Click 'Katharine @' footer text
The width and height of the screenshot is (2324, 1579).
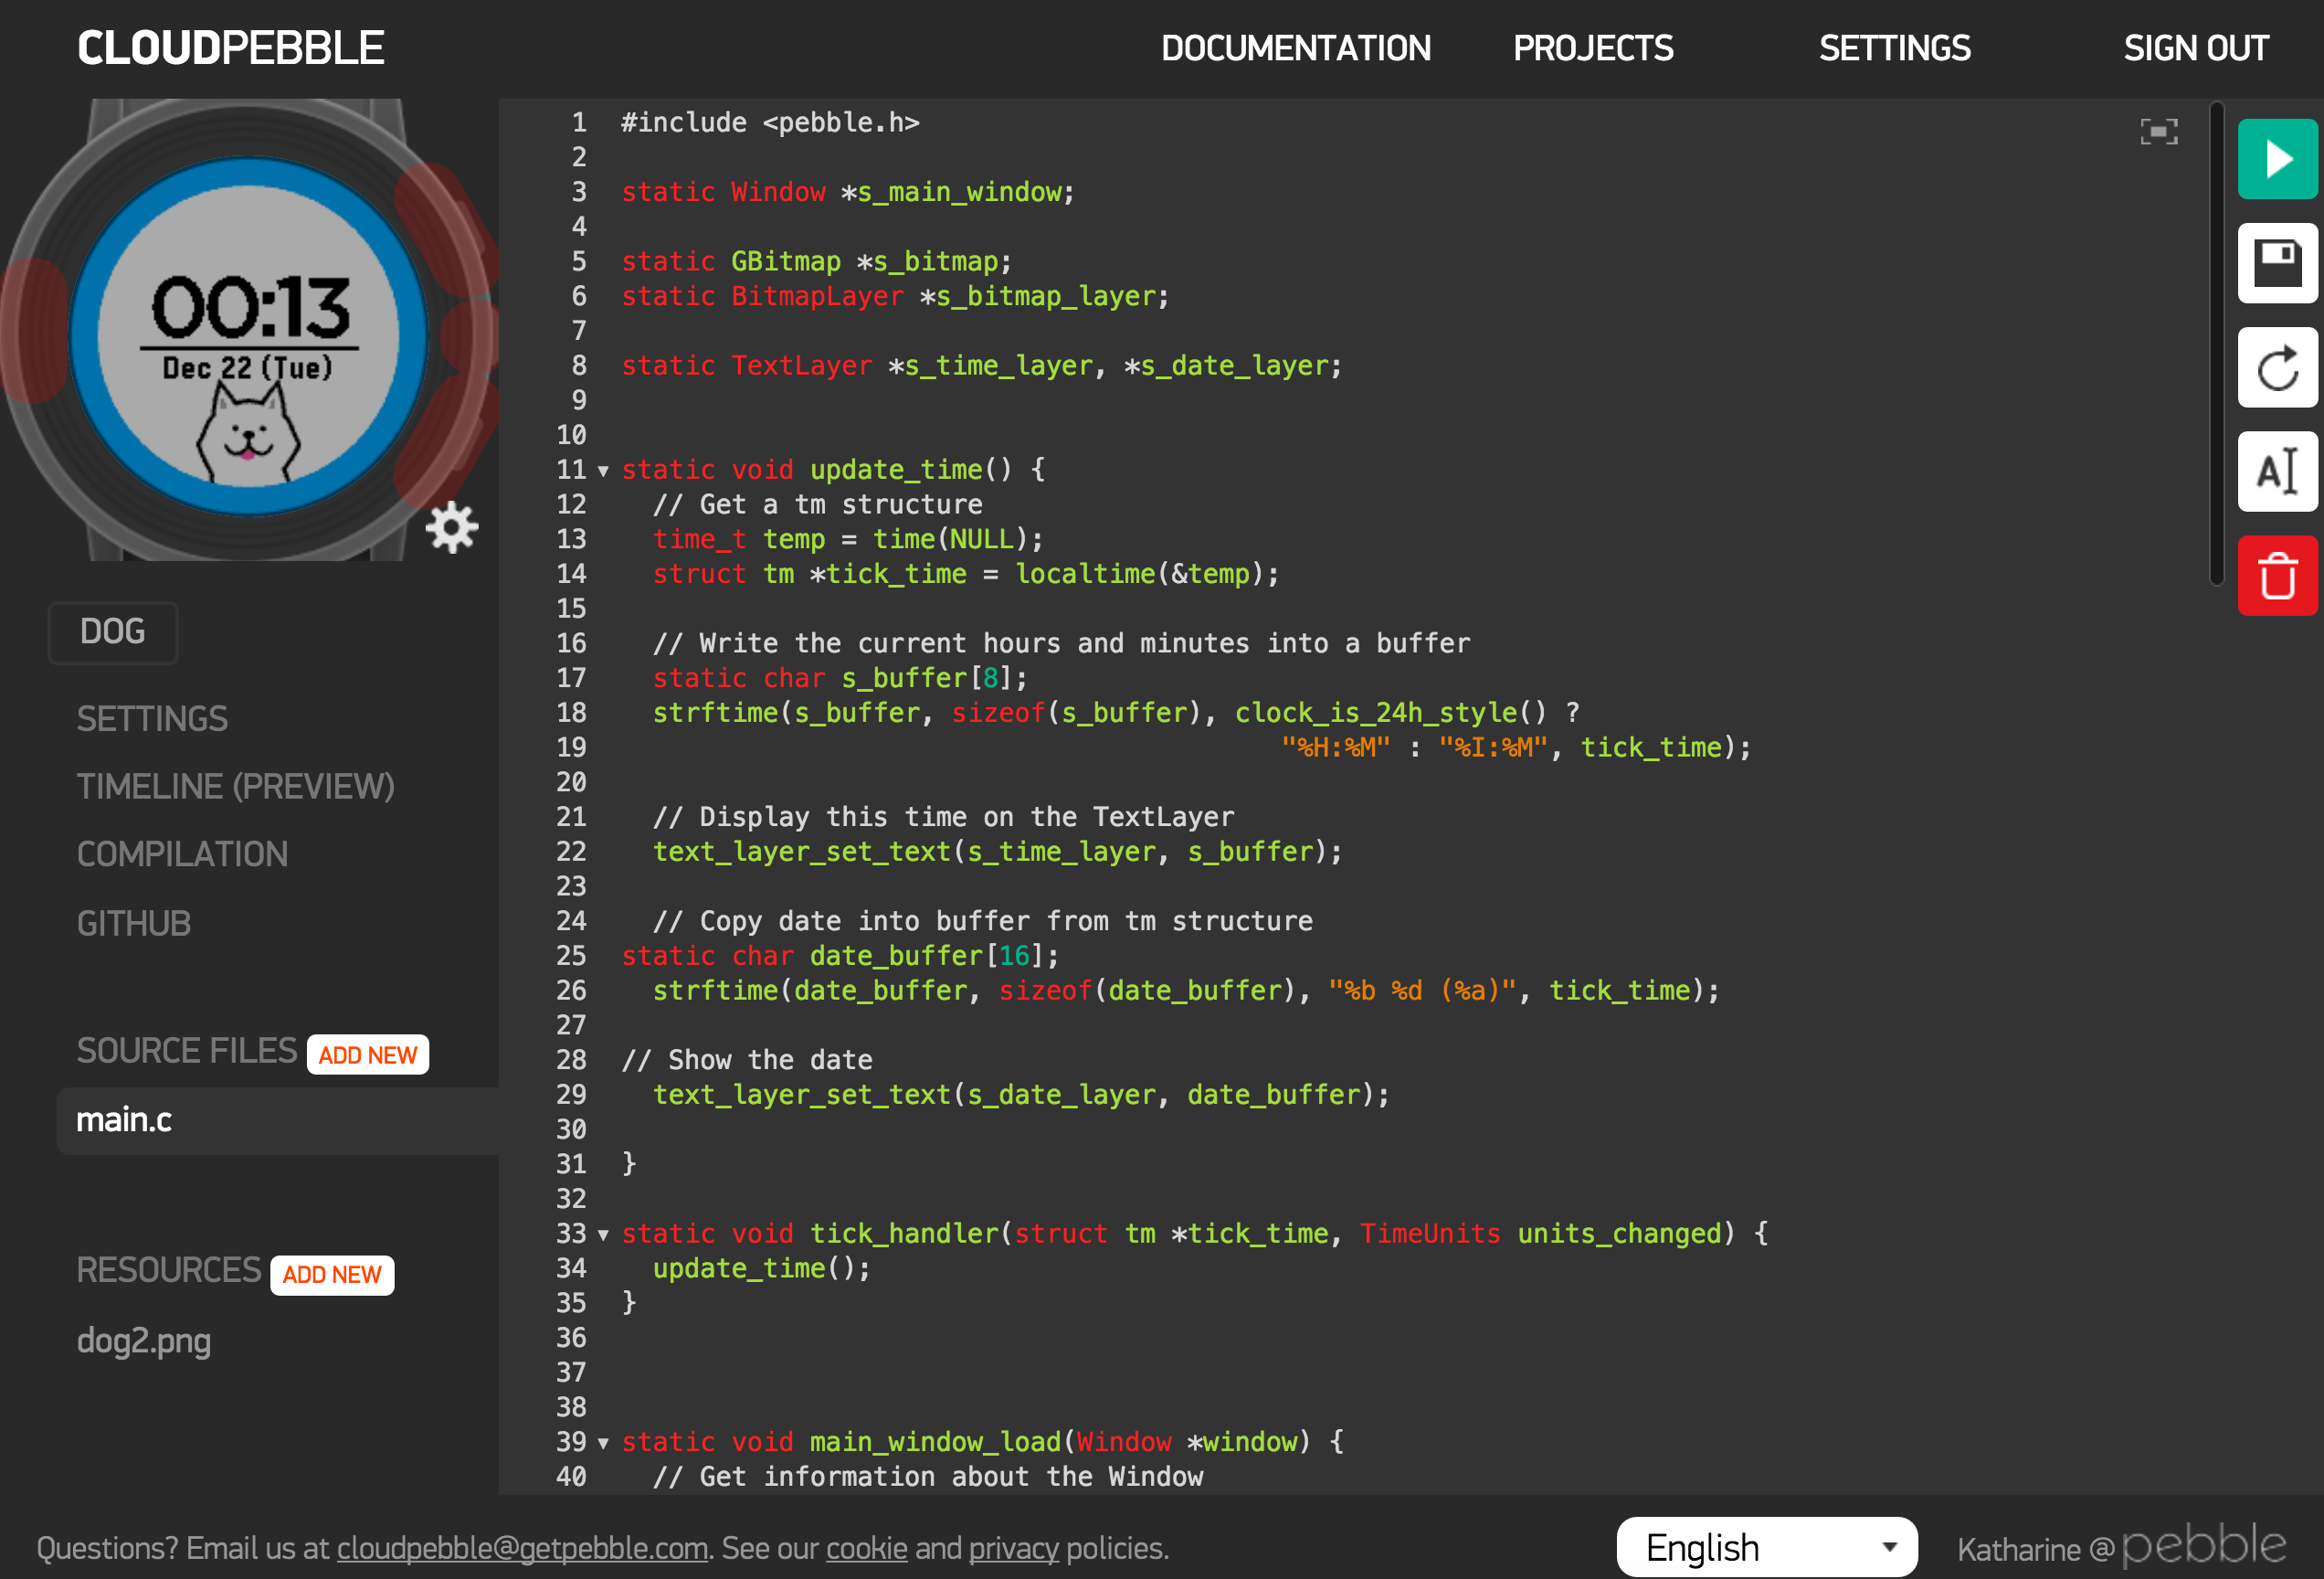coord(2035,1550)
